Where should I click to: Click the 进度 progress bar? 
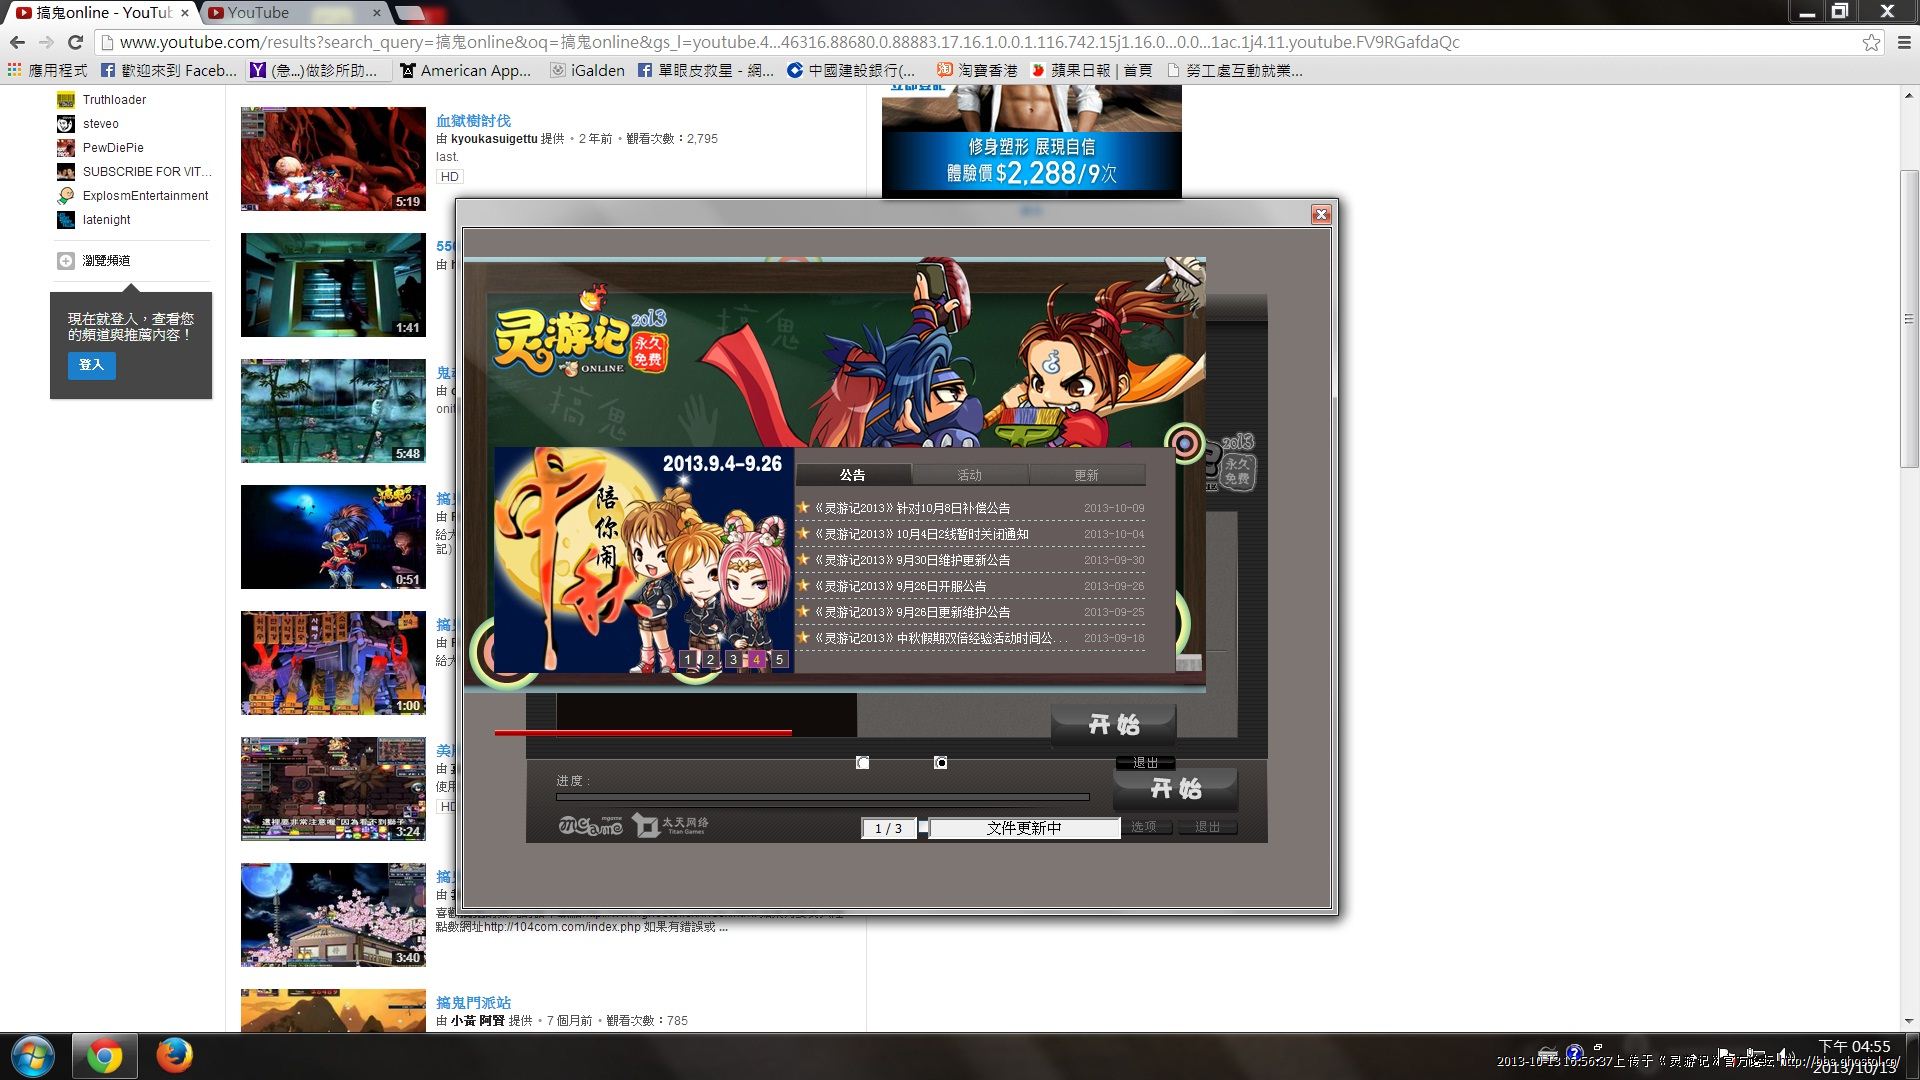[x=822, y=797]
